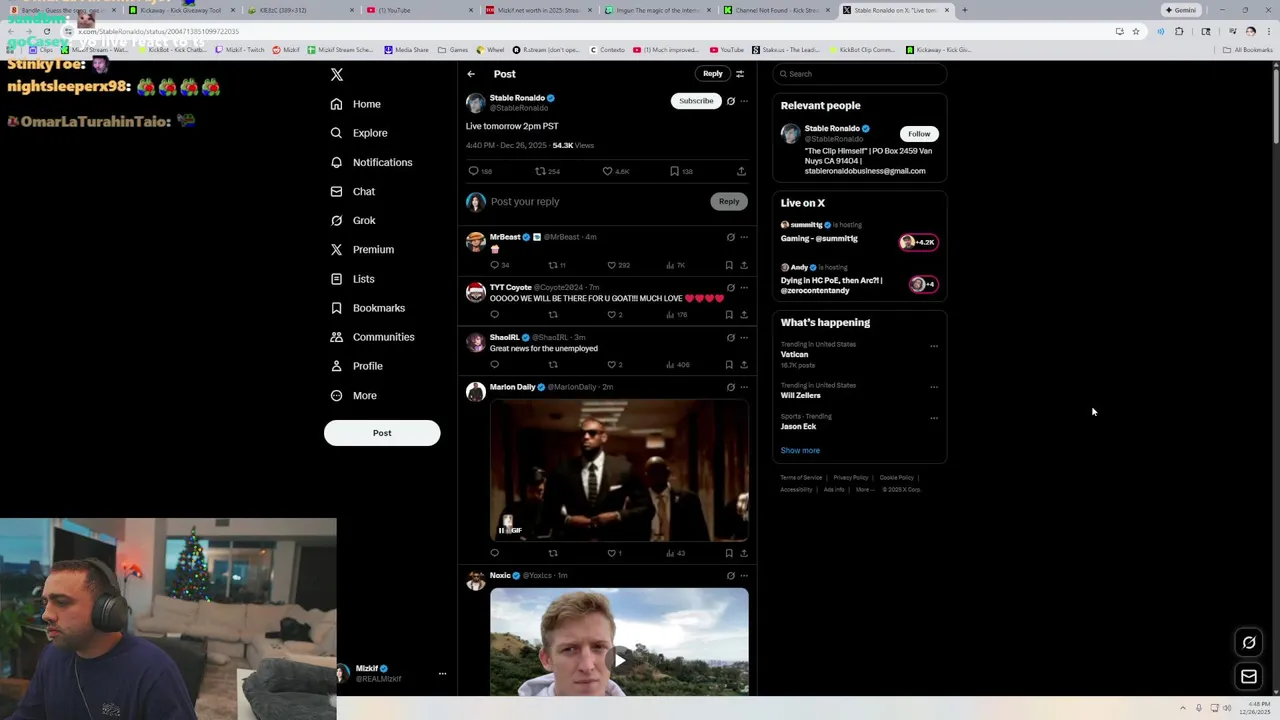The image size is (1280, 720).
Task: Follow Stable Ronaldo in Relevant people
Action: coord(919,134)
